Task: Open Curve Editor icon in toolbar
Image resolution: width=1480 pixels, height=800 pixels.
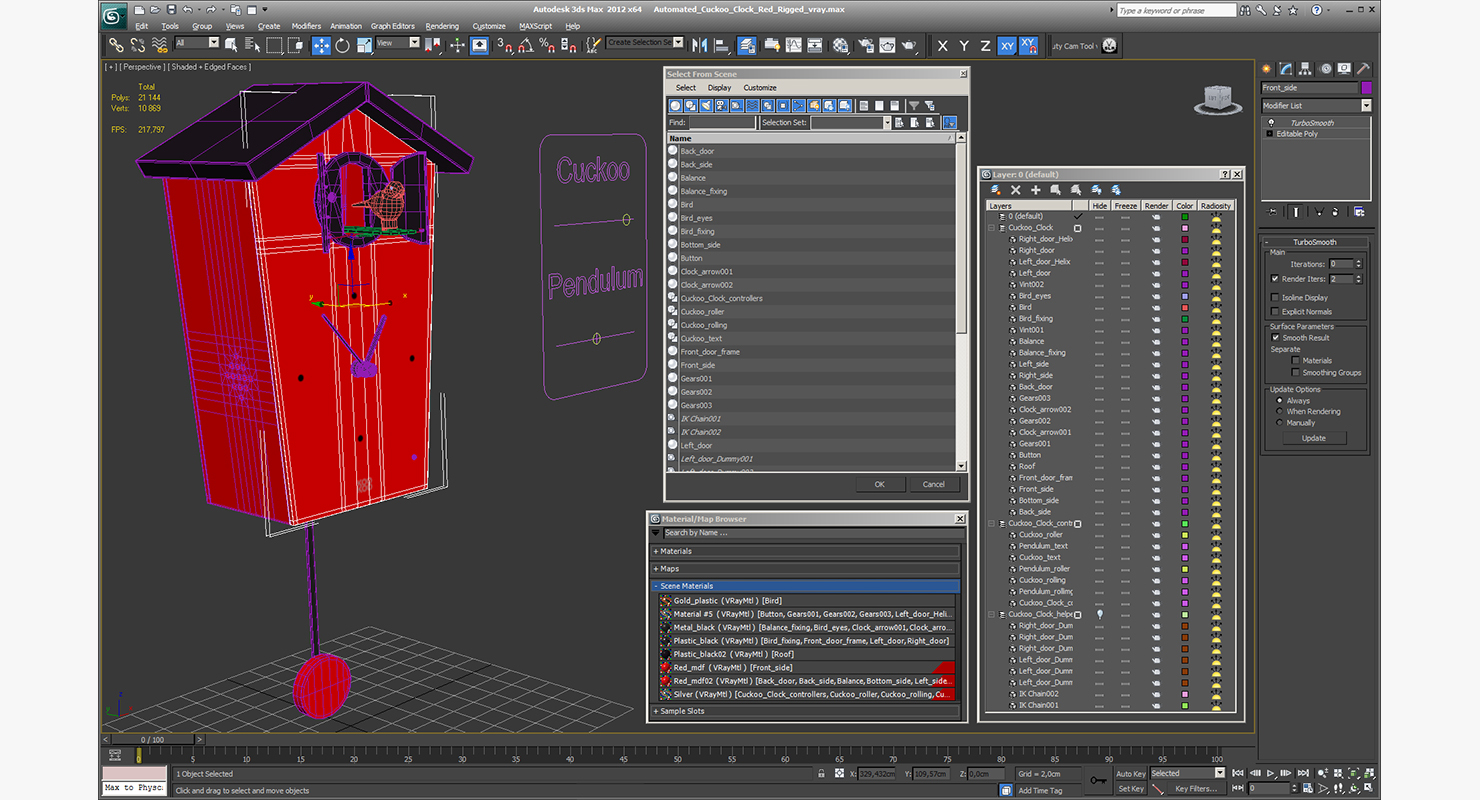Action: click(793, 45)
